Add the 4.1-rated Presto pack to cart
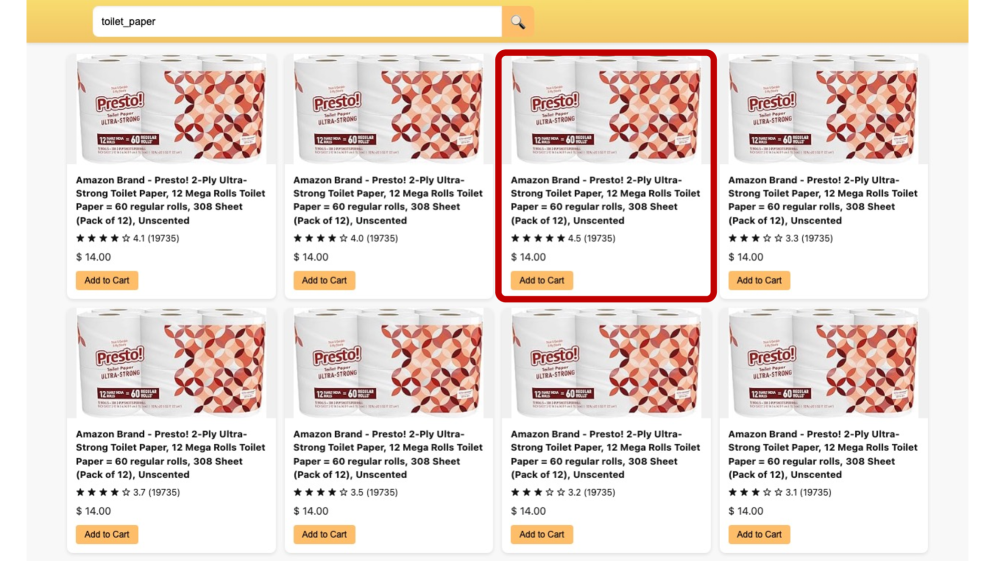Screen dimensions: 997x561 [107, 281]
